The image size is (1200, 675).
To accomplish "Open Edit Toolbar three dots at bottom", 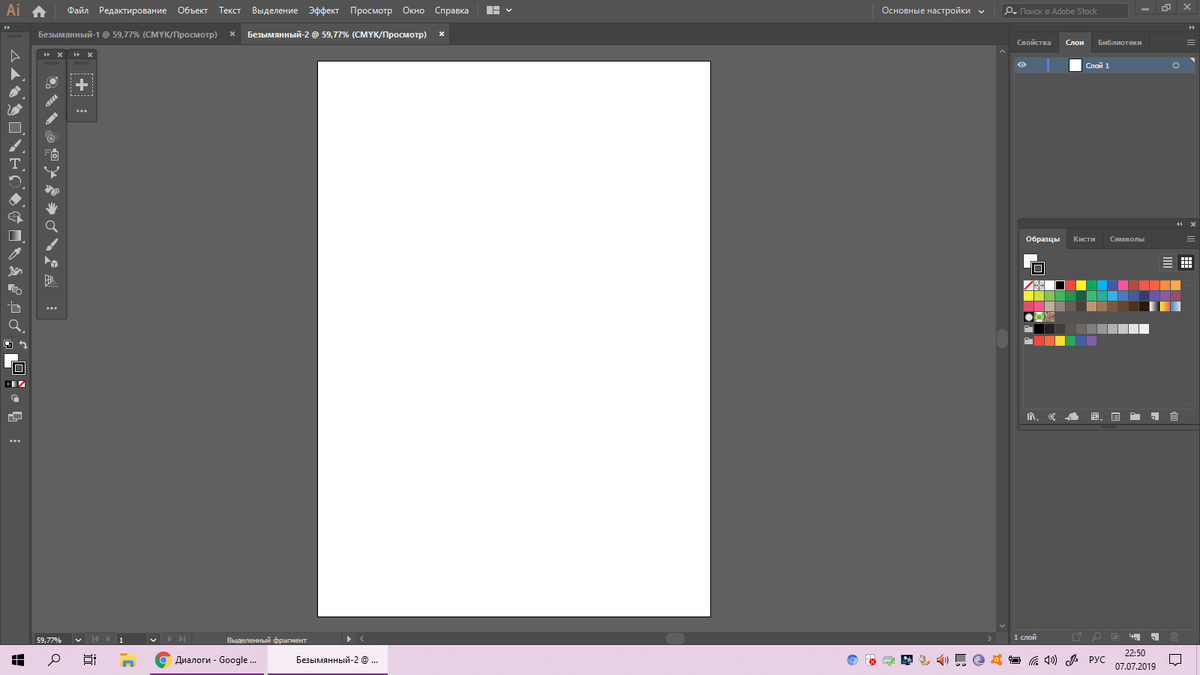I will click(x=15, y=440).
